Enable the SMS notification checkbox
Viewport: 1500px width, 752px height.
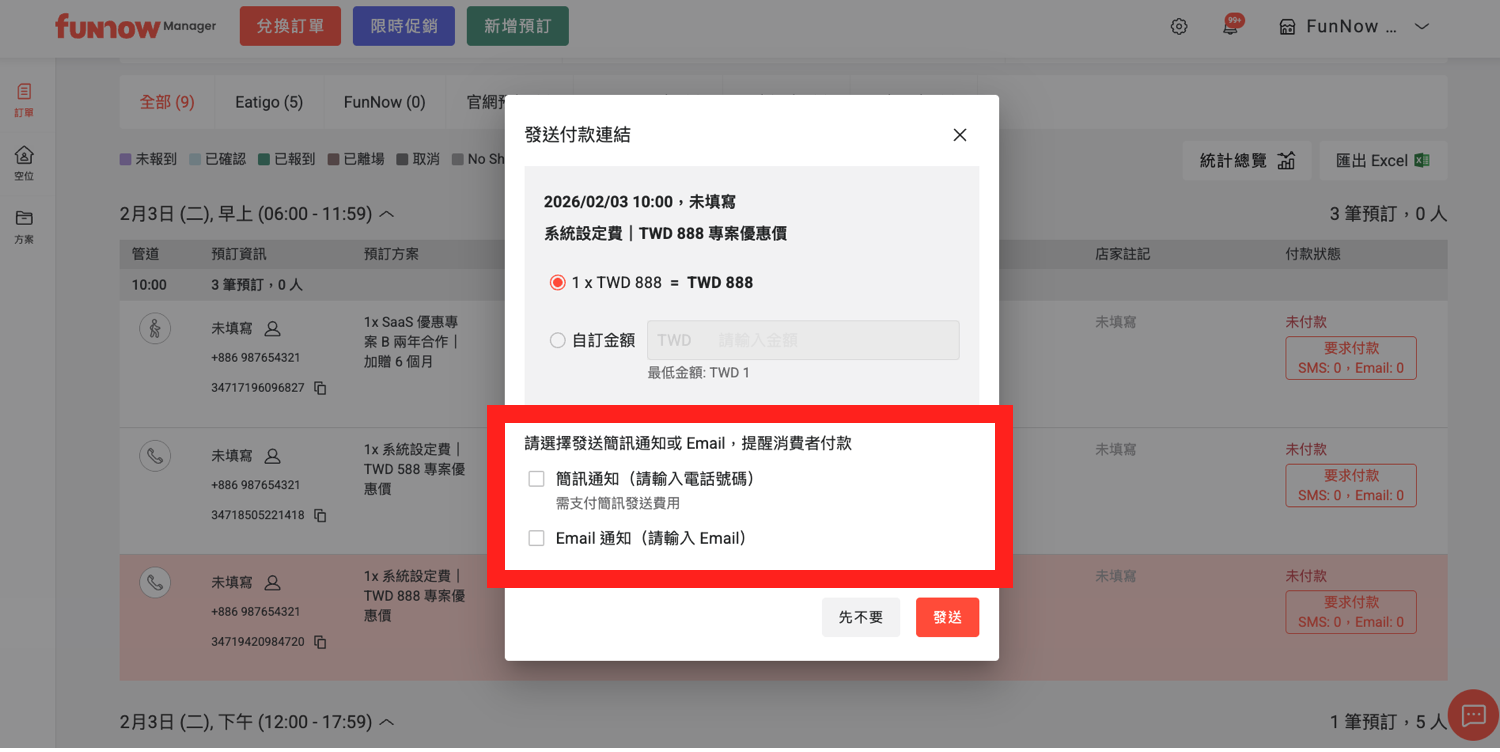[x=537, y=479]
